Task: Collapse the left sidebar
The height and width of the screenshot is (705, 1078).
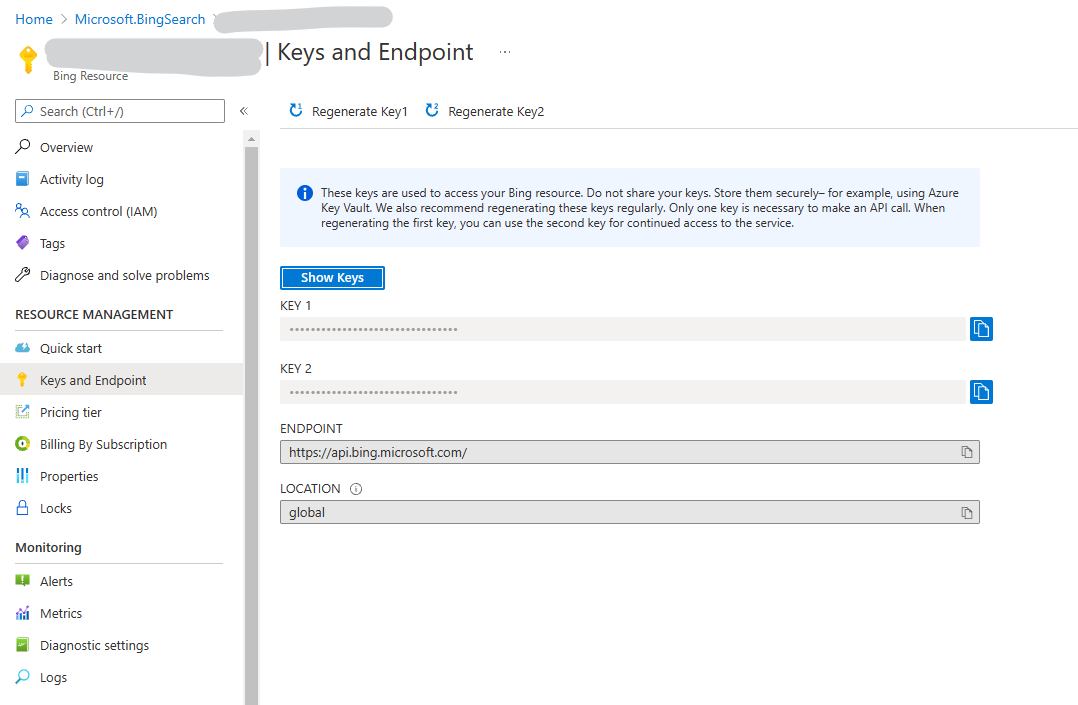Action: (243, 111)
